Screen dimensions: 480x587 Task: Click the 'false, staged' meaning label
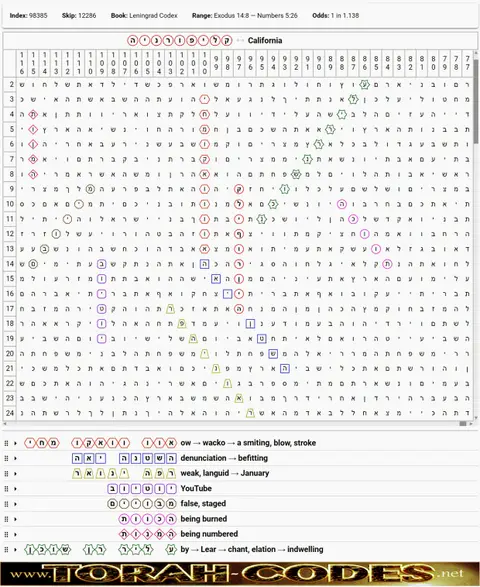tap(203, 504)
